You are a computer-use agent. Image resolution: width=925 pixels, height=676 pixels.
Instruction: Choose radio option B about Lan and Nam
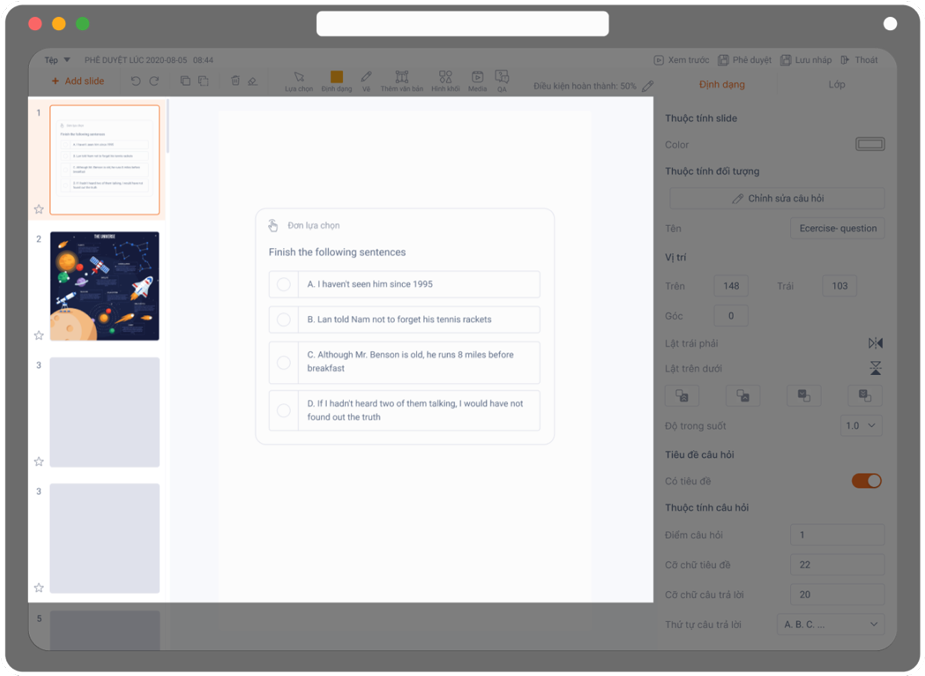(284, 320)
